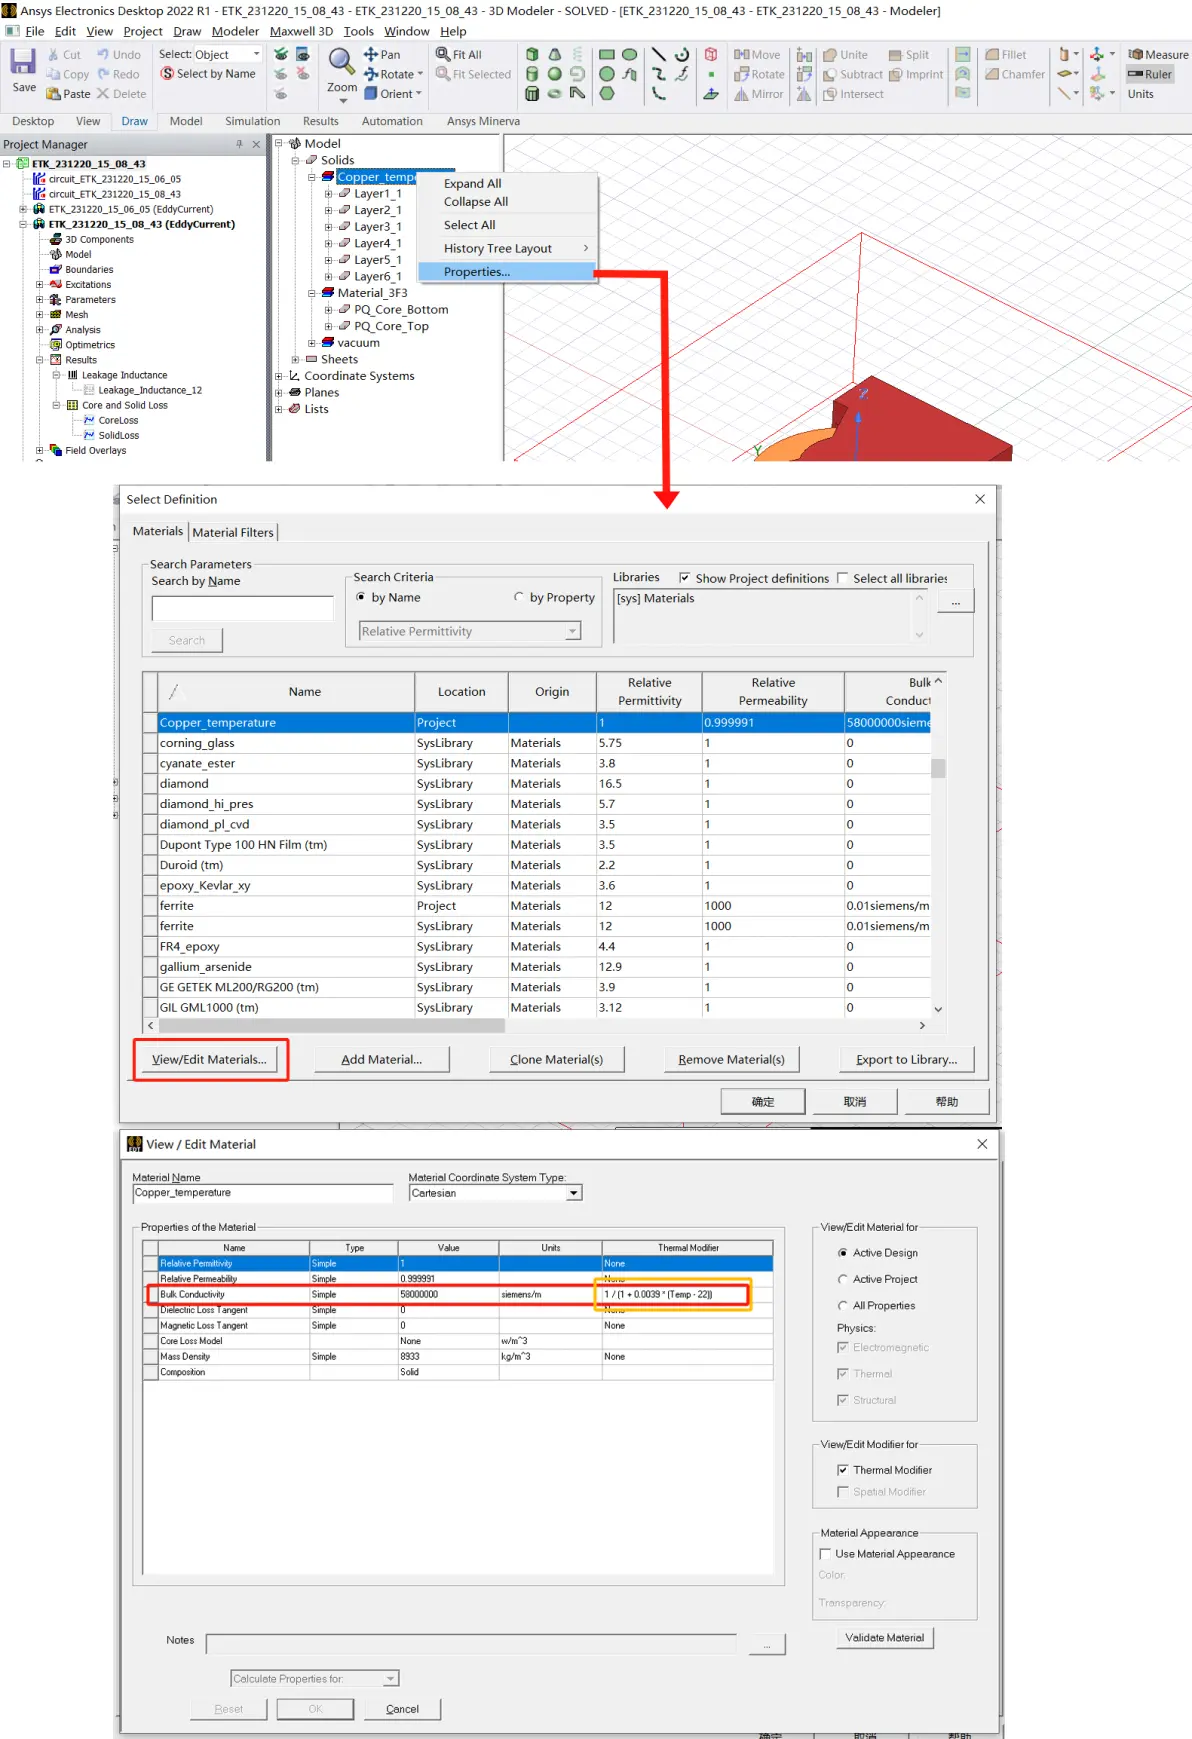Viewport: 1192px width, 1739px height.
Task: Expand the Layer1_1 tree node
Action: point(329,194)
